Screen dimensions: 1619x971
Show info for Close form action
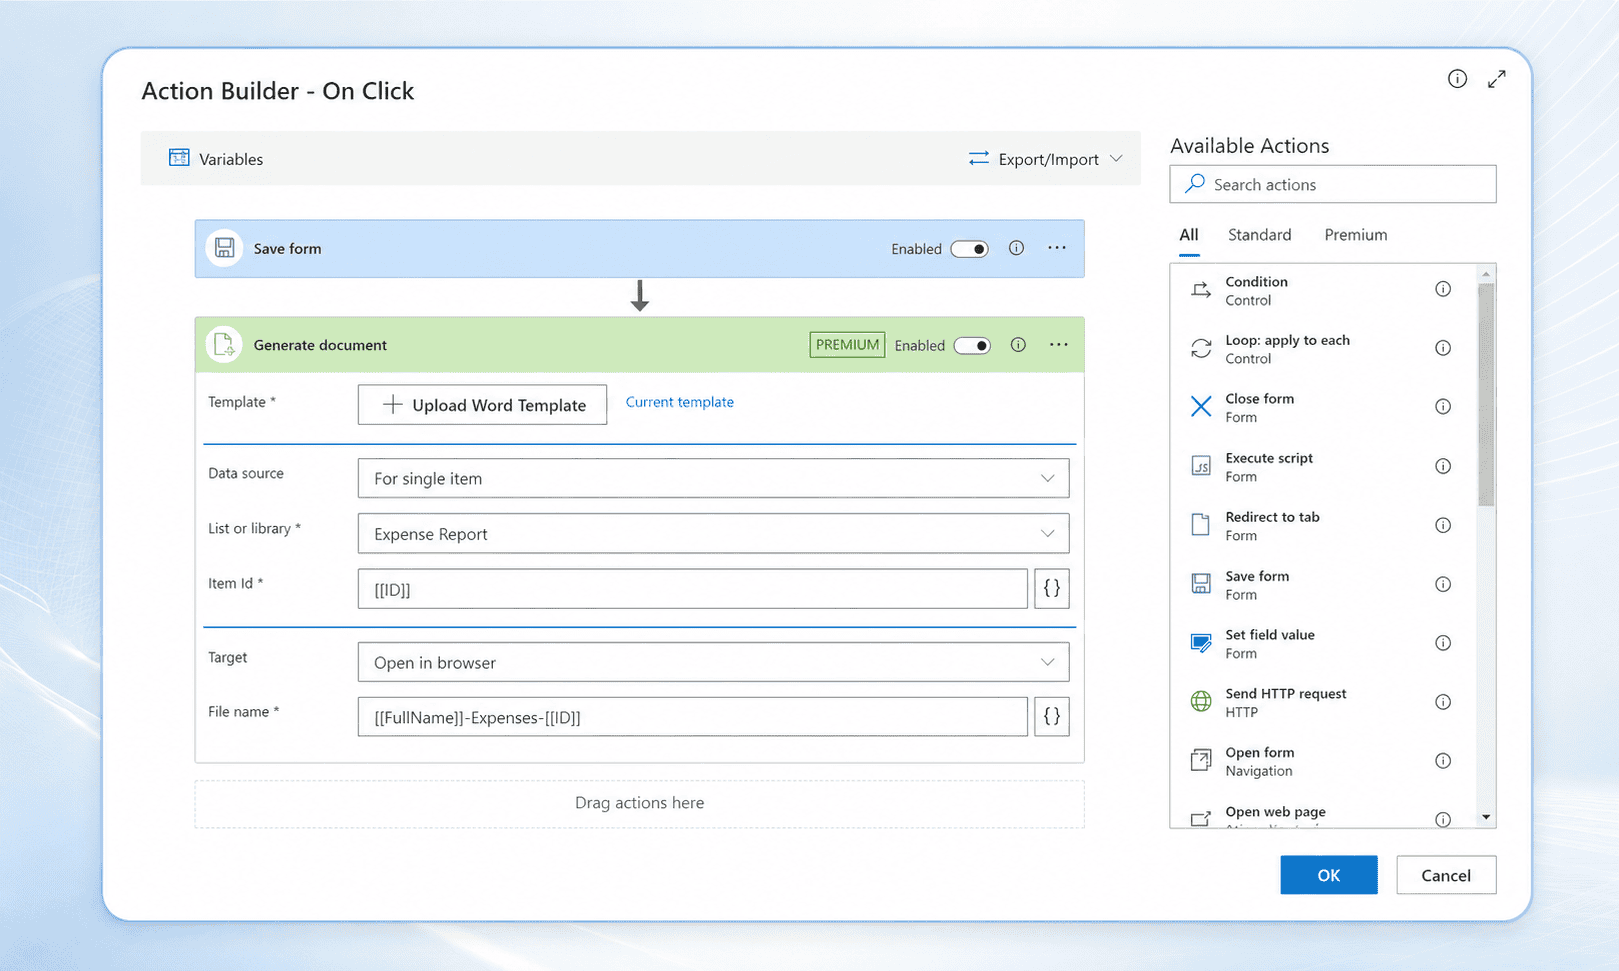(1443, 406)
